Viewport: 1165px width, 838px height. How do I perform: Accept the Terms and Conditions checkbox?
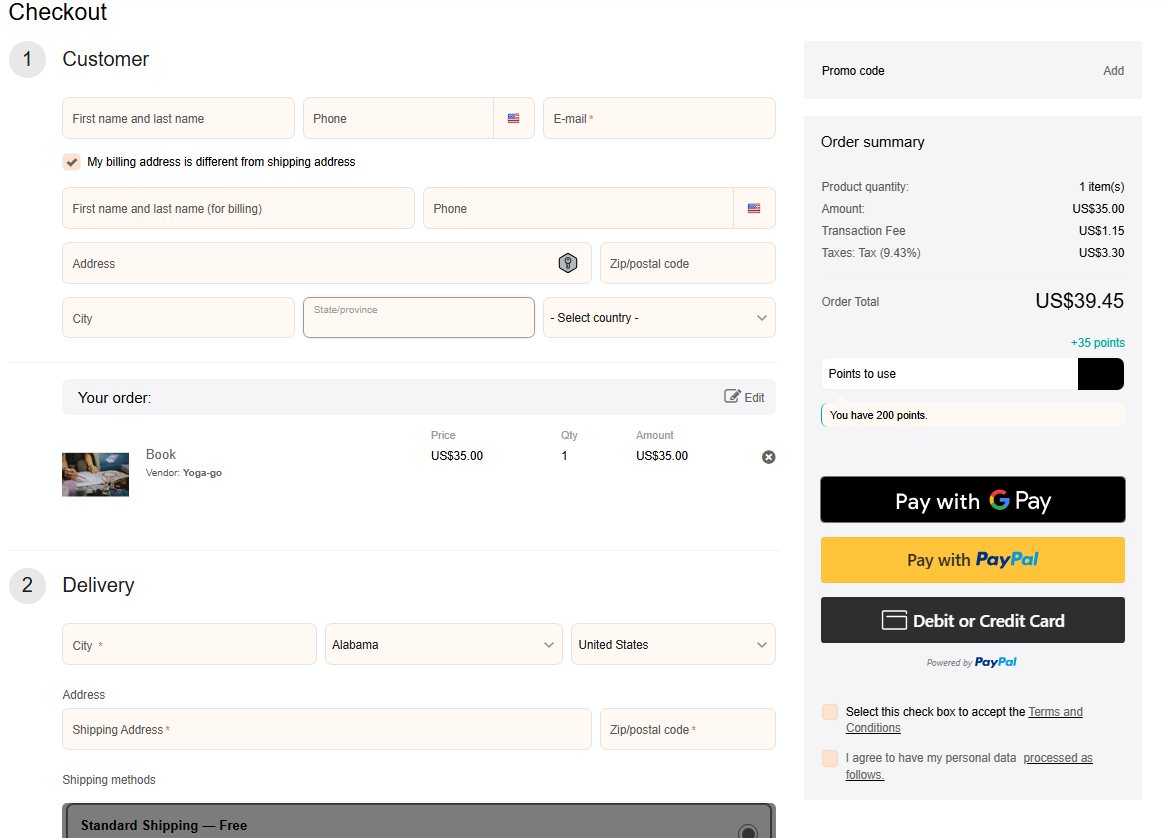(829, 712)
